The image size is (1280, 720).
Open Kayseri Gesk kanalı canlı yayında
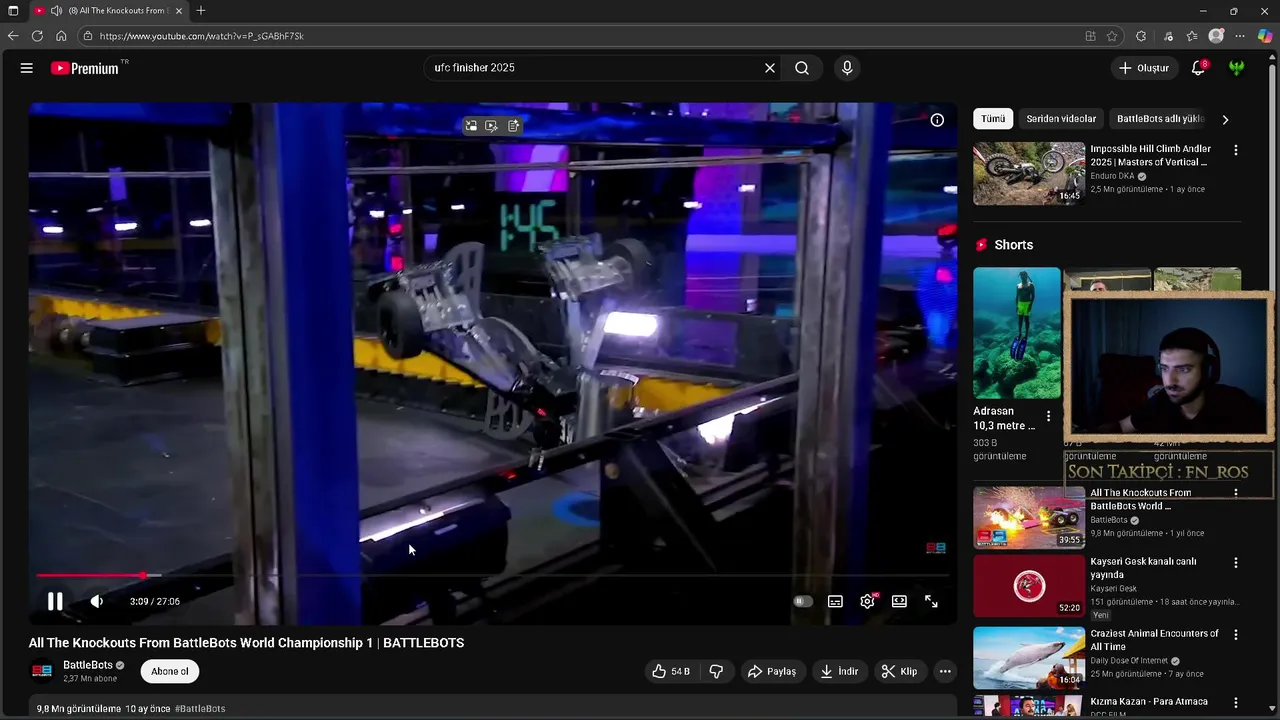(x=1143, y=568)
